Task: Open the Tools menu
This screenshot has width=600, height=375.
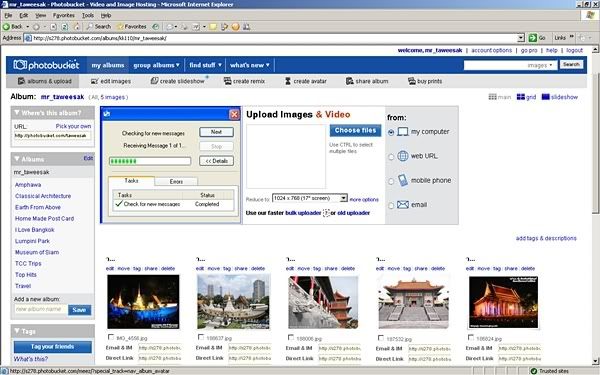Action: click(88, 15)
